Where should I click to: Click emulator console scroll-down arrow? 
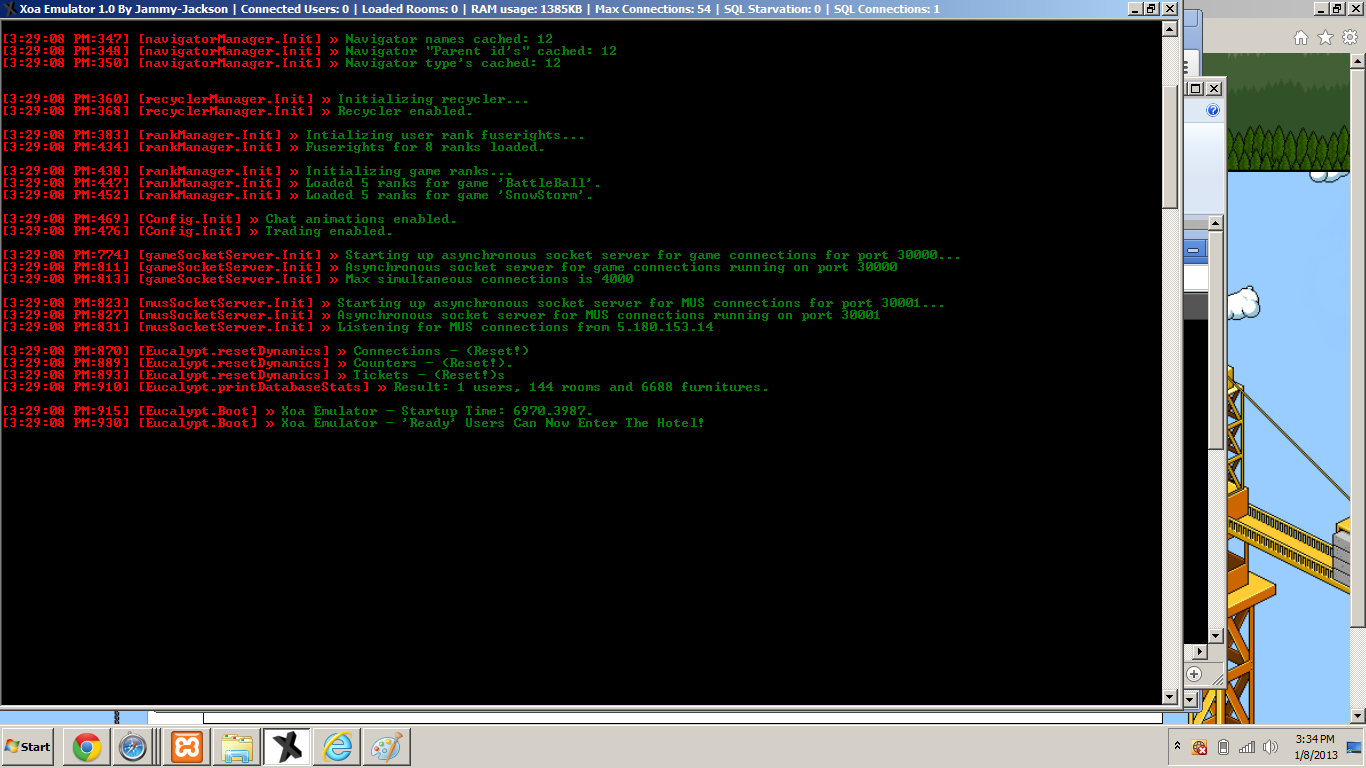click(1171, 696)
